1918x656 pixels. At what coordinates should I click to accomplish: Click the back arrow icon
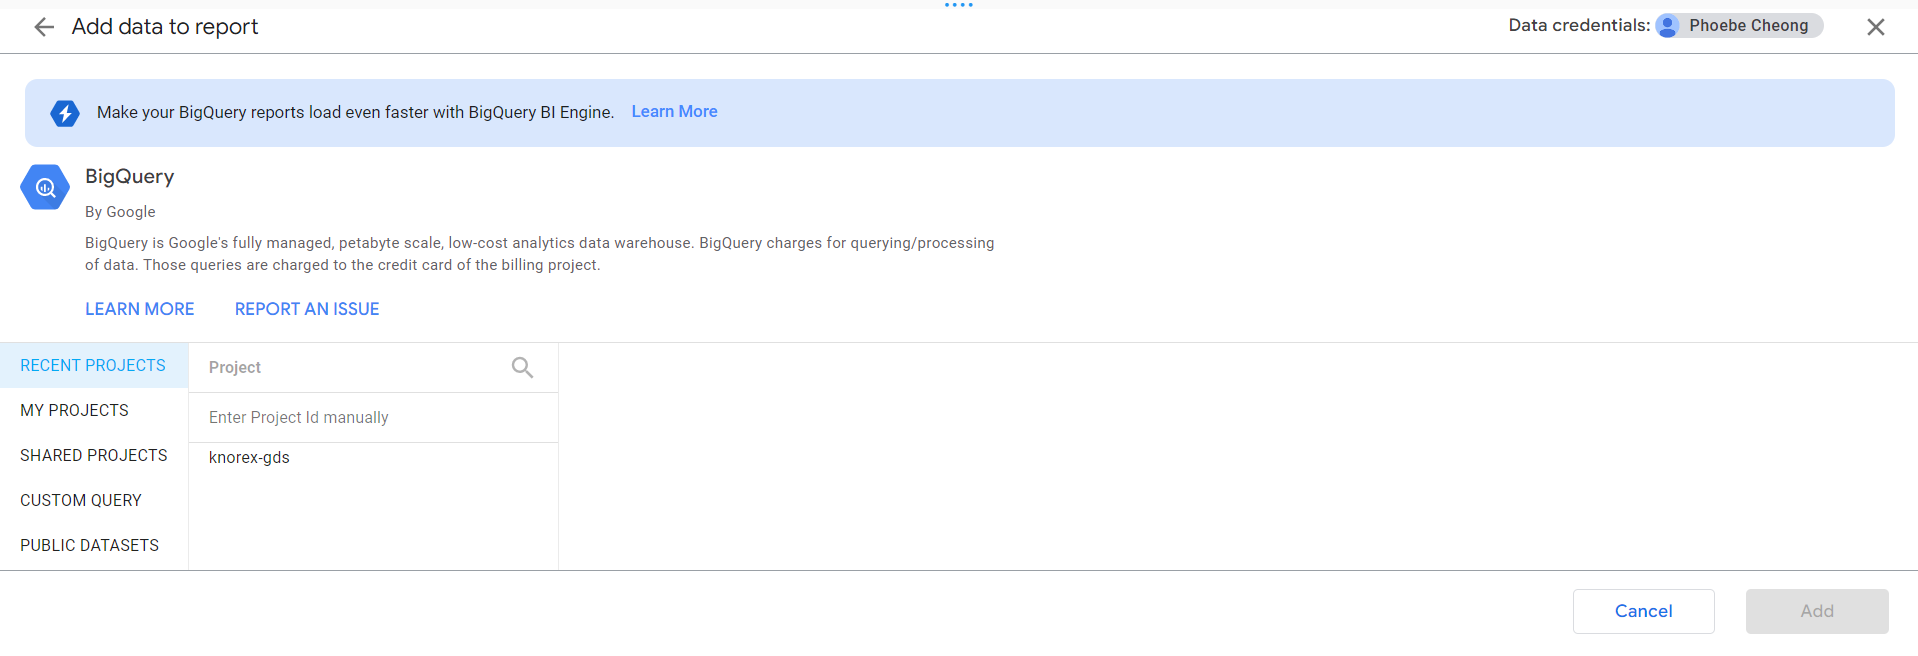(44, 27)
